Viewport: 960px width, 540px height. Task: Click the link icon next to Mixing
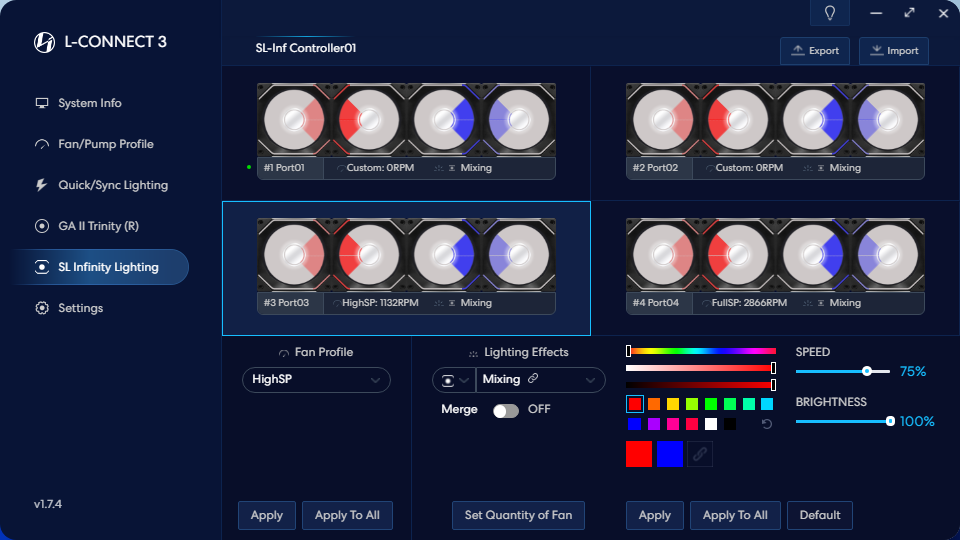pyautogui.click(x=533, y=378)
